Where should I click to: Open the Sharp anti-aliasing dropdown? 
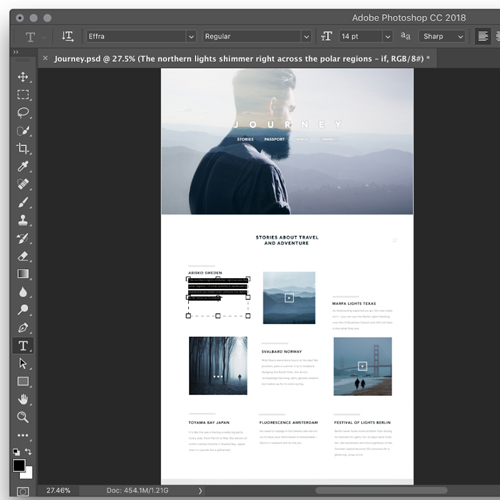coord(442,36)
